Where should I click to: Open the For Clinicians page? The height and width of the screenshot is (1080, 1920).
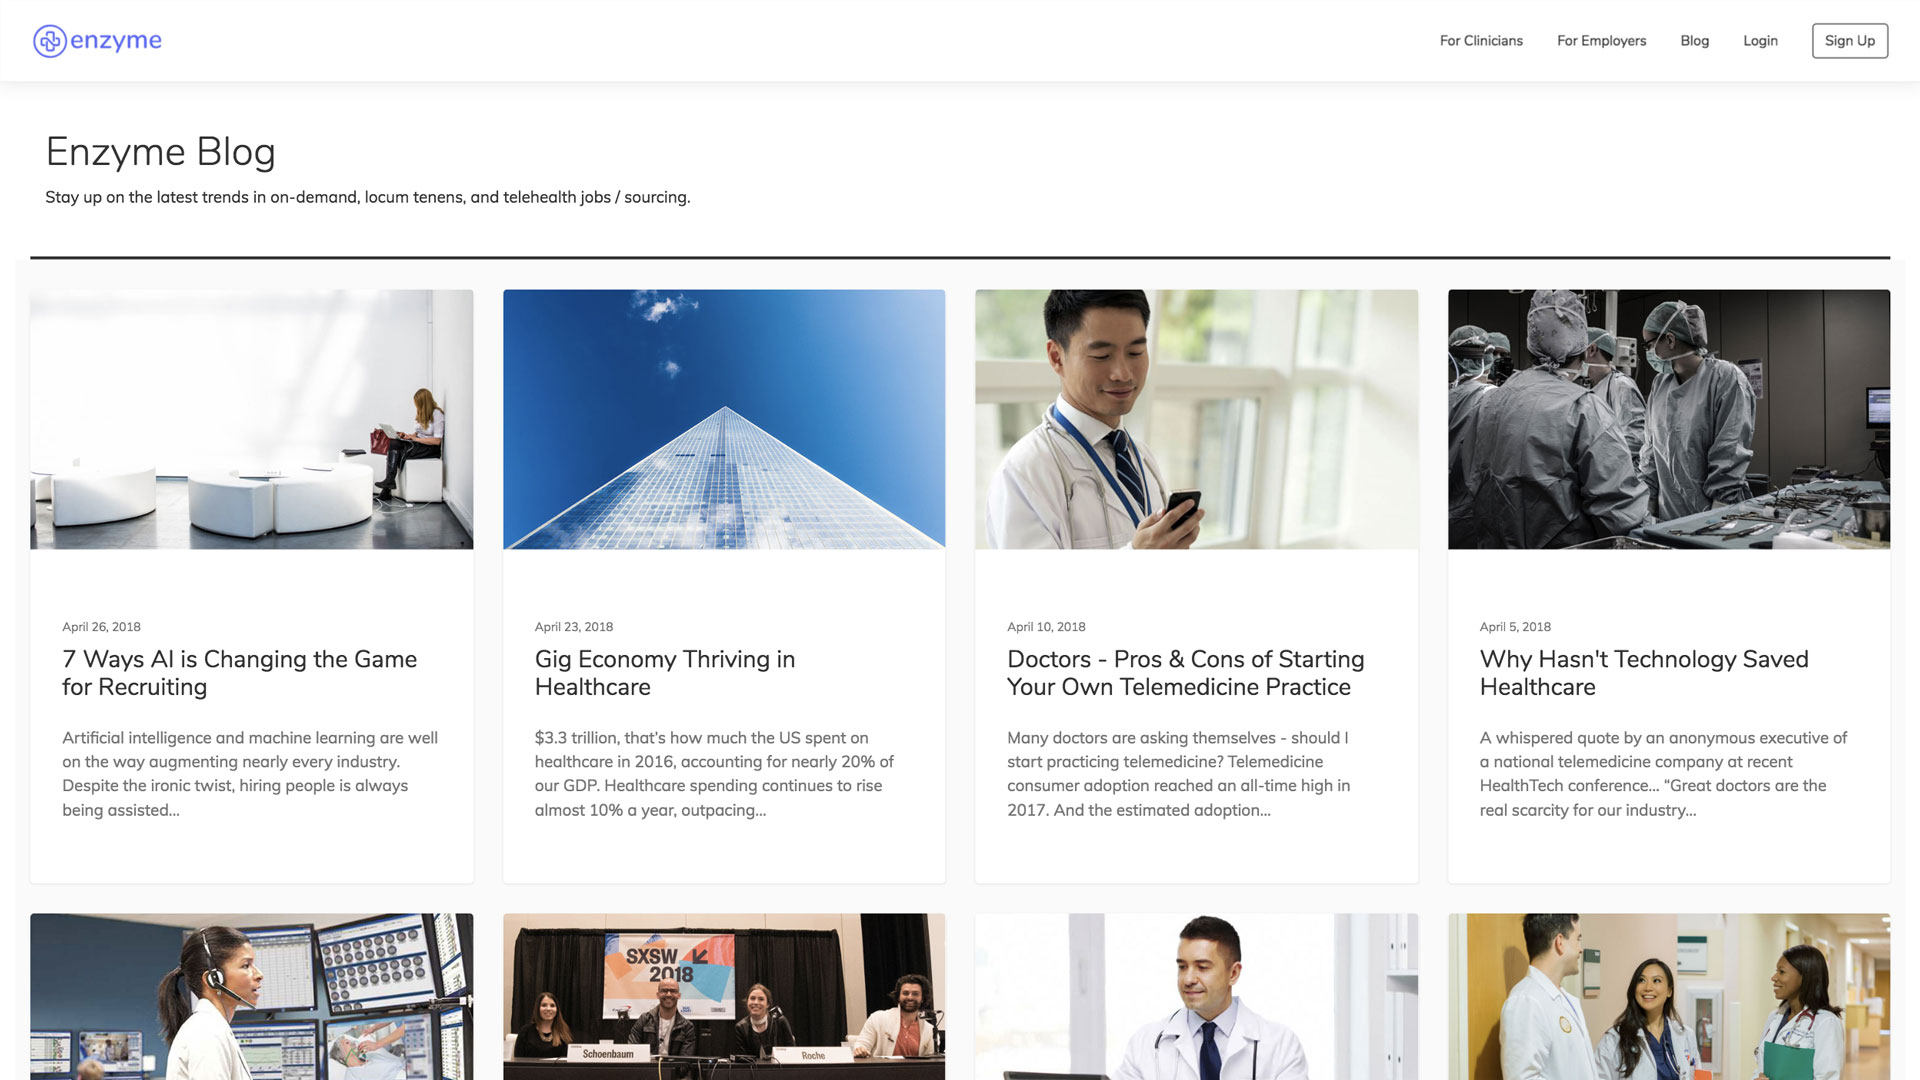pos(1481,41)
